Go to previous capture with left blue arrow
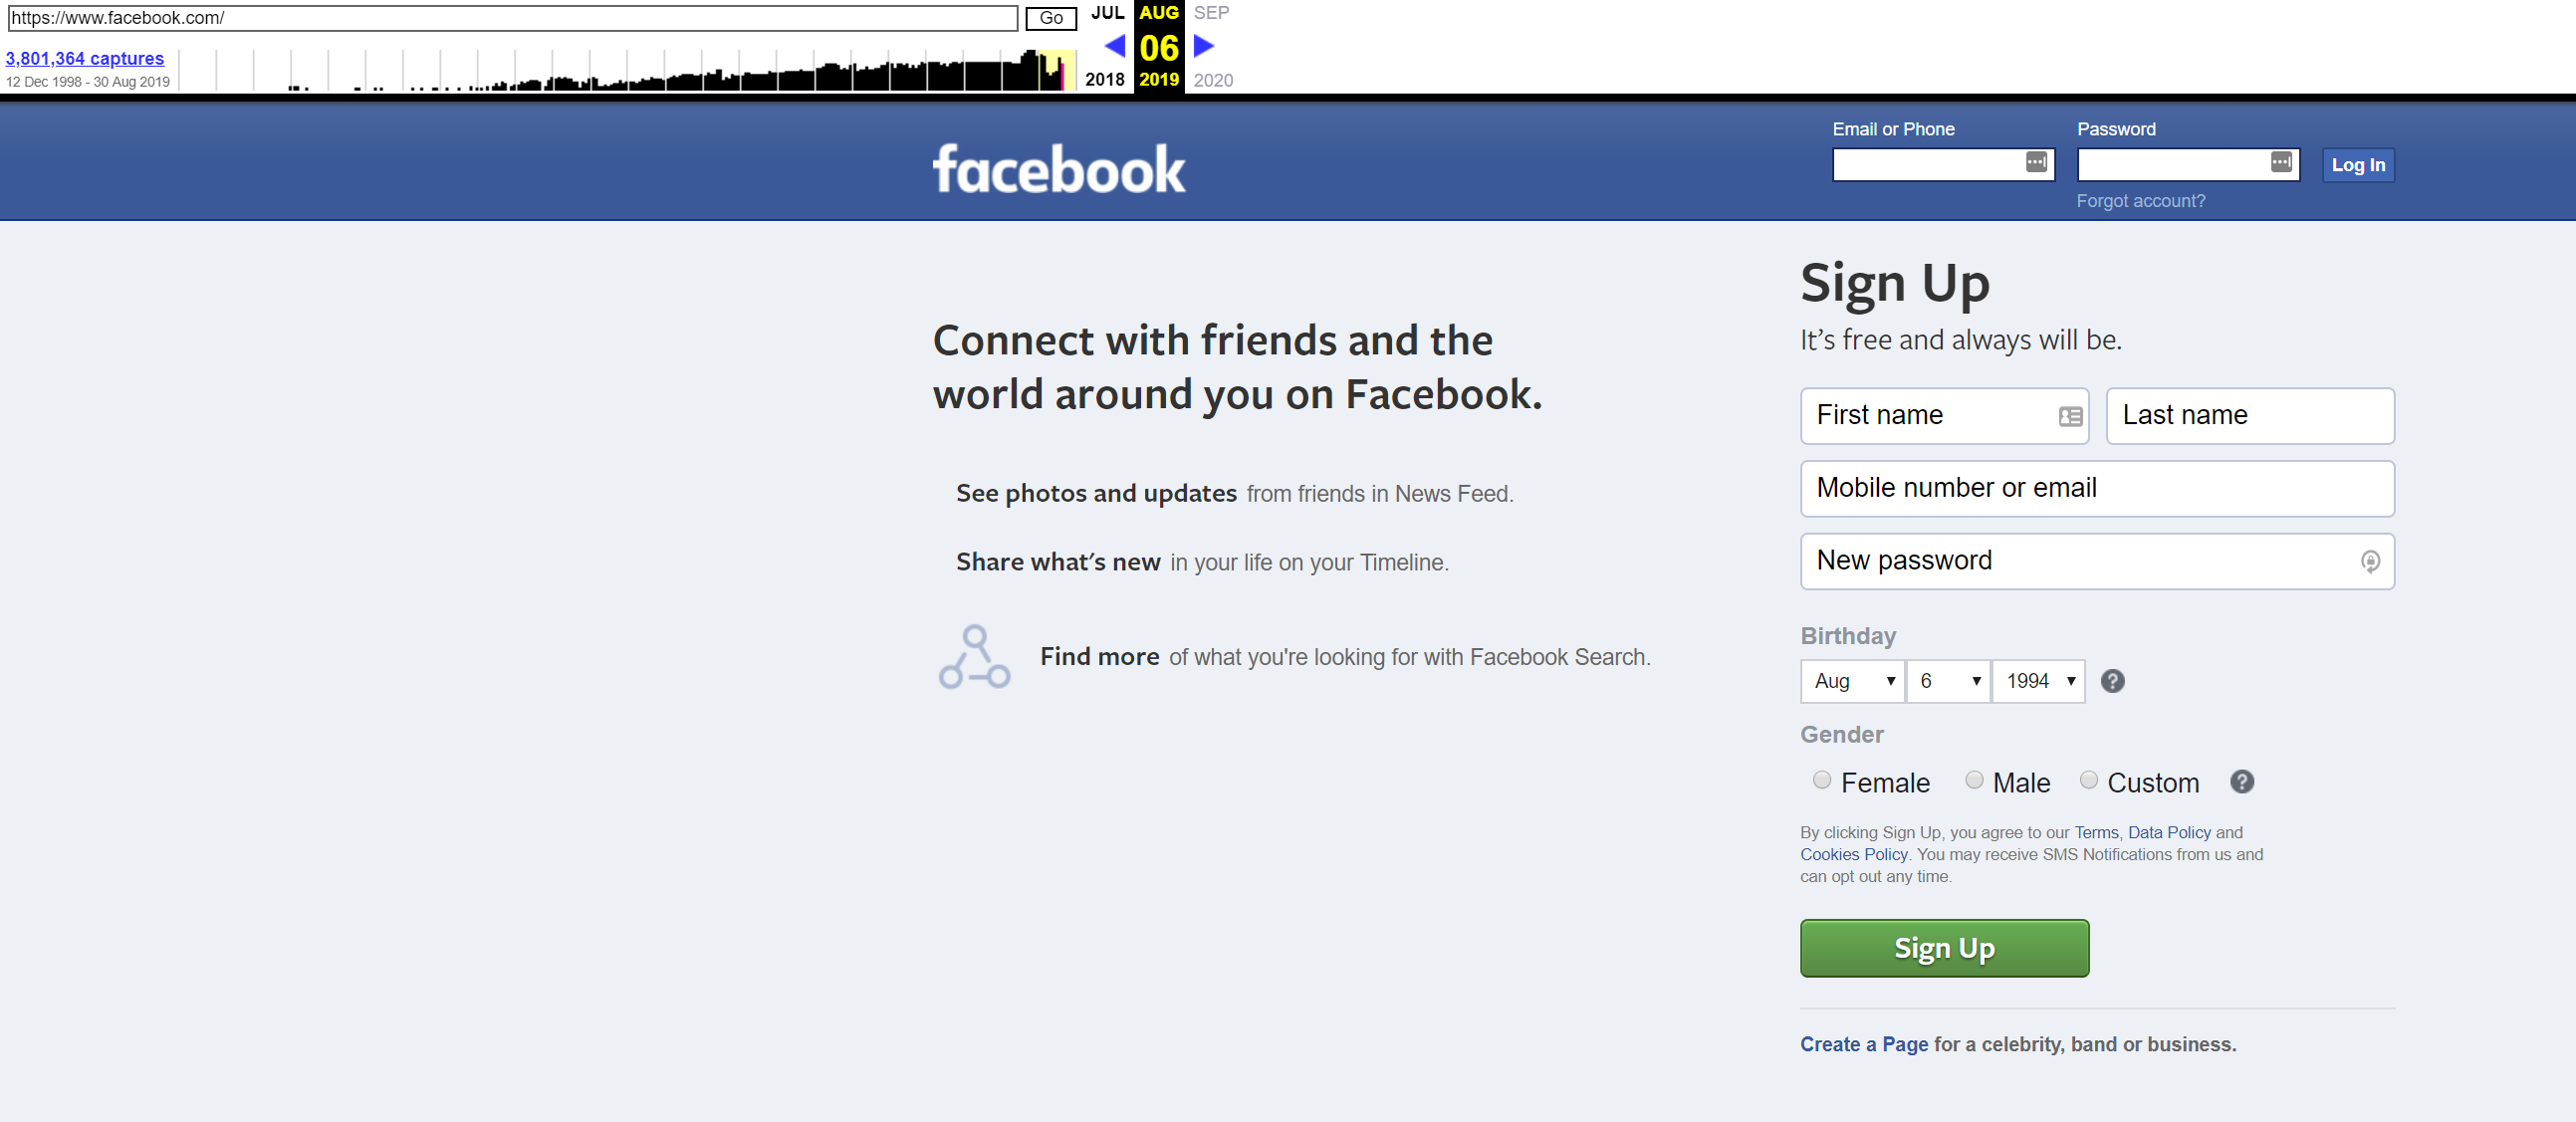This screenshot has width=2576, height=1122. [1114, 46]
